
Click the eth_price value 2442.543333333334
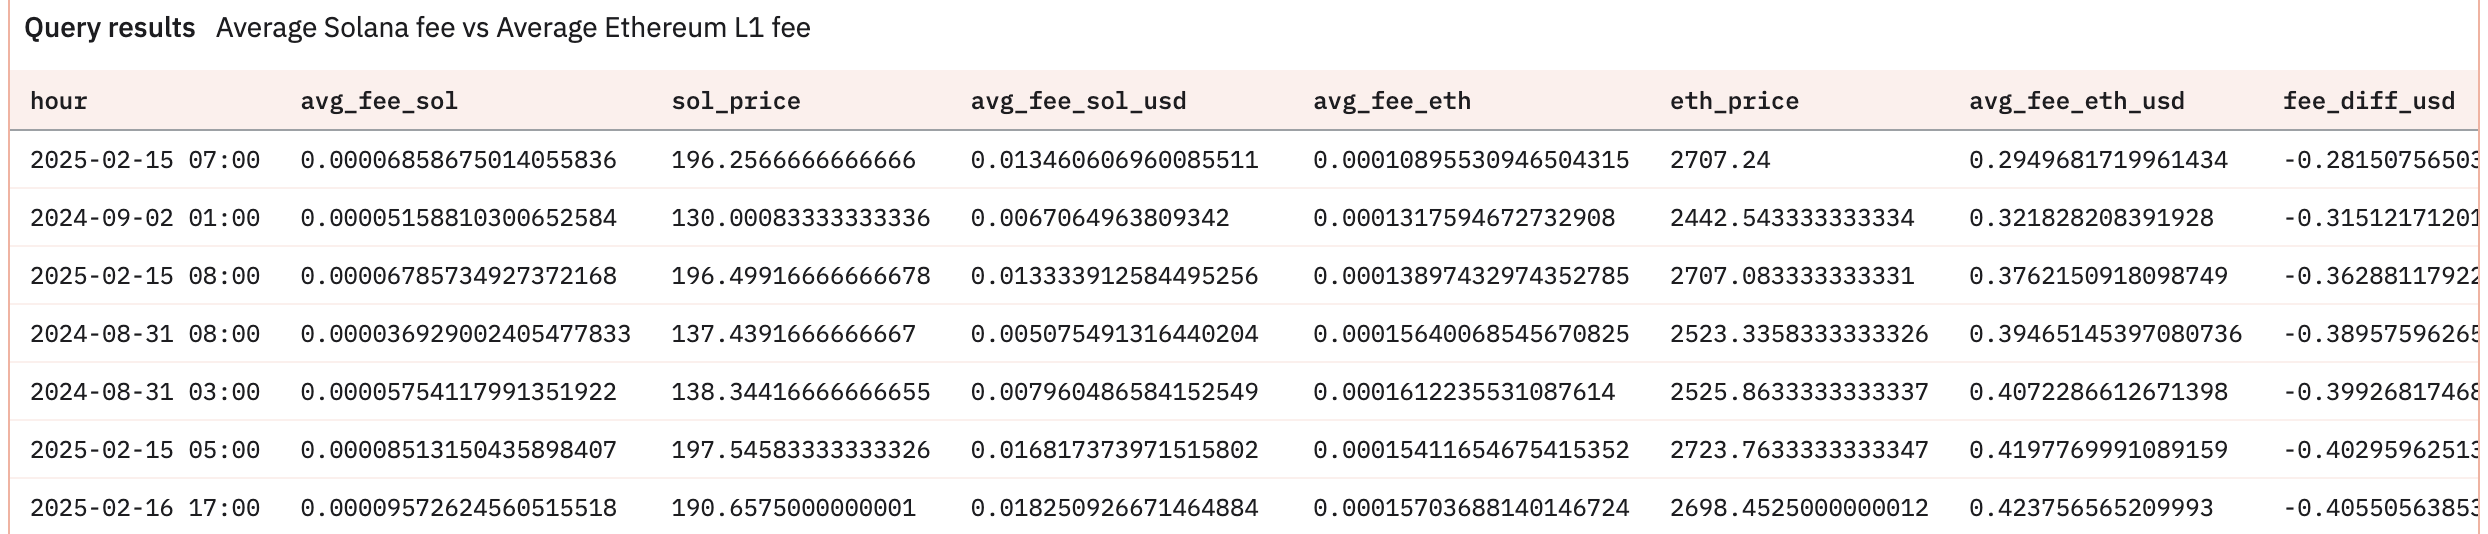pyautogui.click(x=1791, y=218)
